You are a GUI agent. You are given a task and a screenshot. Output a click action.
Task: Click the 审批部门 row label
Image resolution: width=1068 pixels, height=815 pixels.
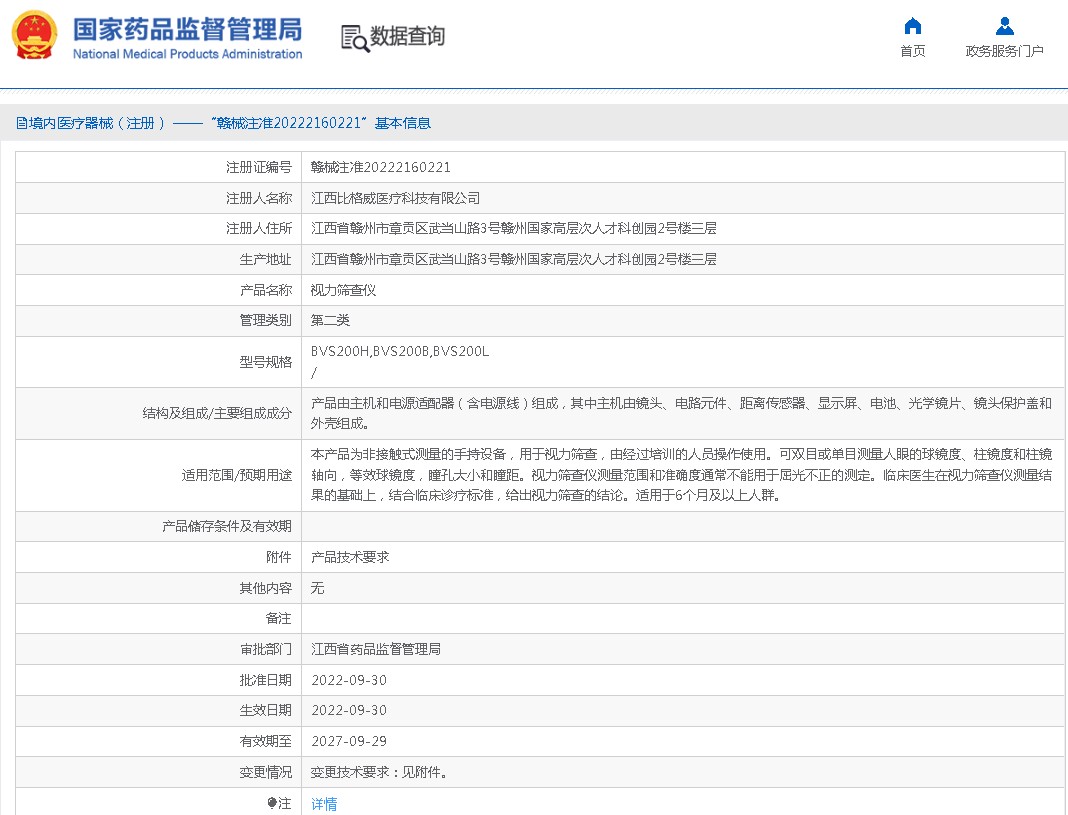pyautogui.click(x=266, y=649)
